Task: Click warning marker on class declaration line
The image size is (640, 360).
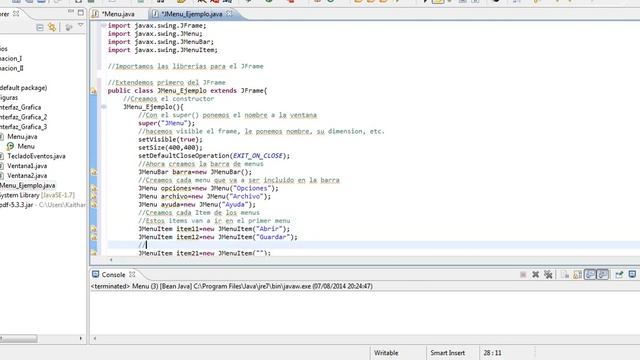Action: [93, 91]
